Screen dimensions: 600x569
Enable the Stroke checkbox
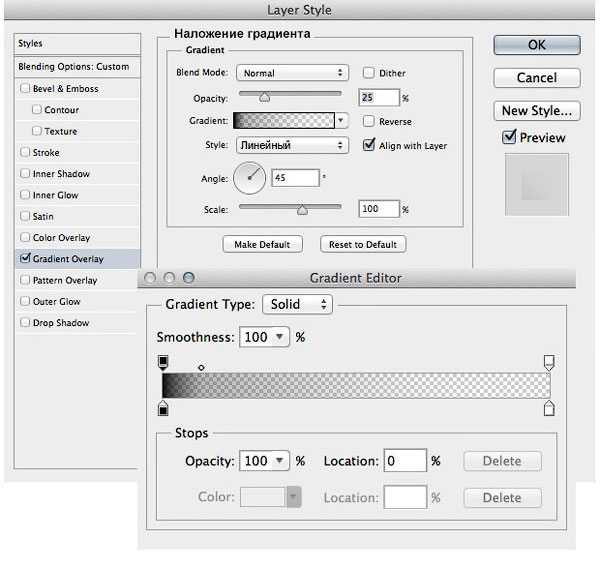coord(25,152)
